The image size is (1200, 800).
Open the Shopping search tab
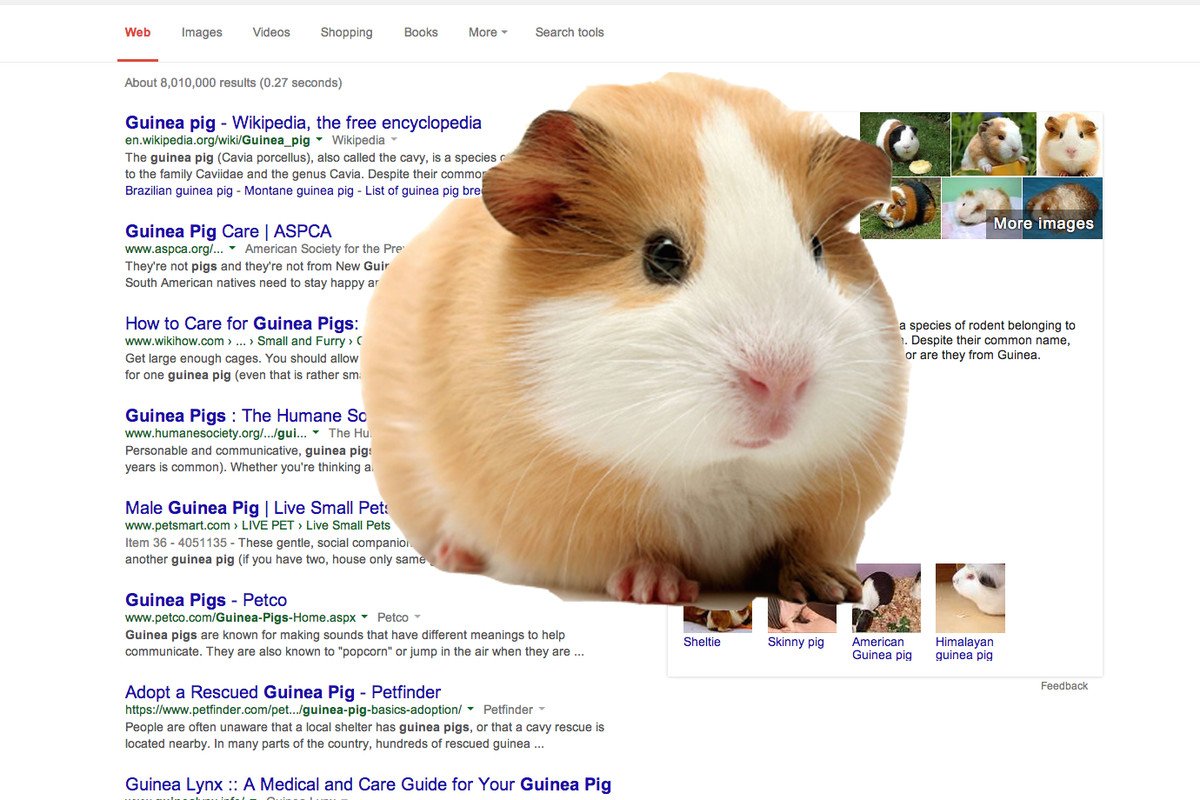[x=346, y=32]
